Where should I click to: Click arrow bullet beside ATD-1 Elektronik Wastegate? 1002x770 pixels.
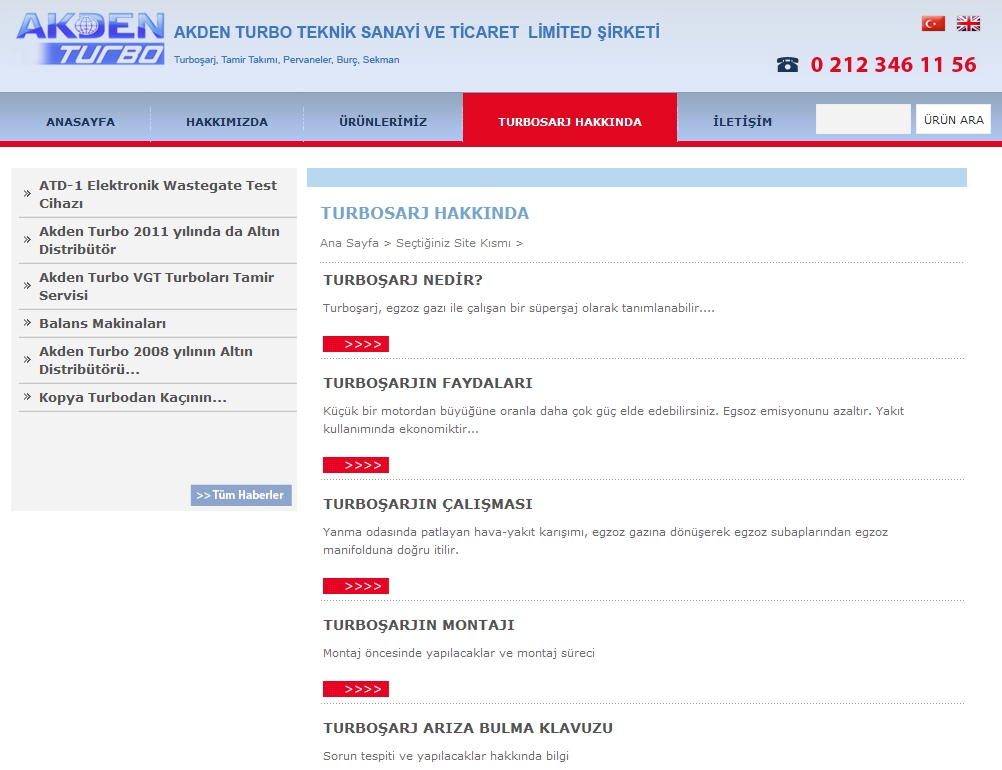coord(27,193)
